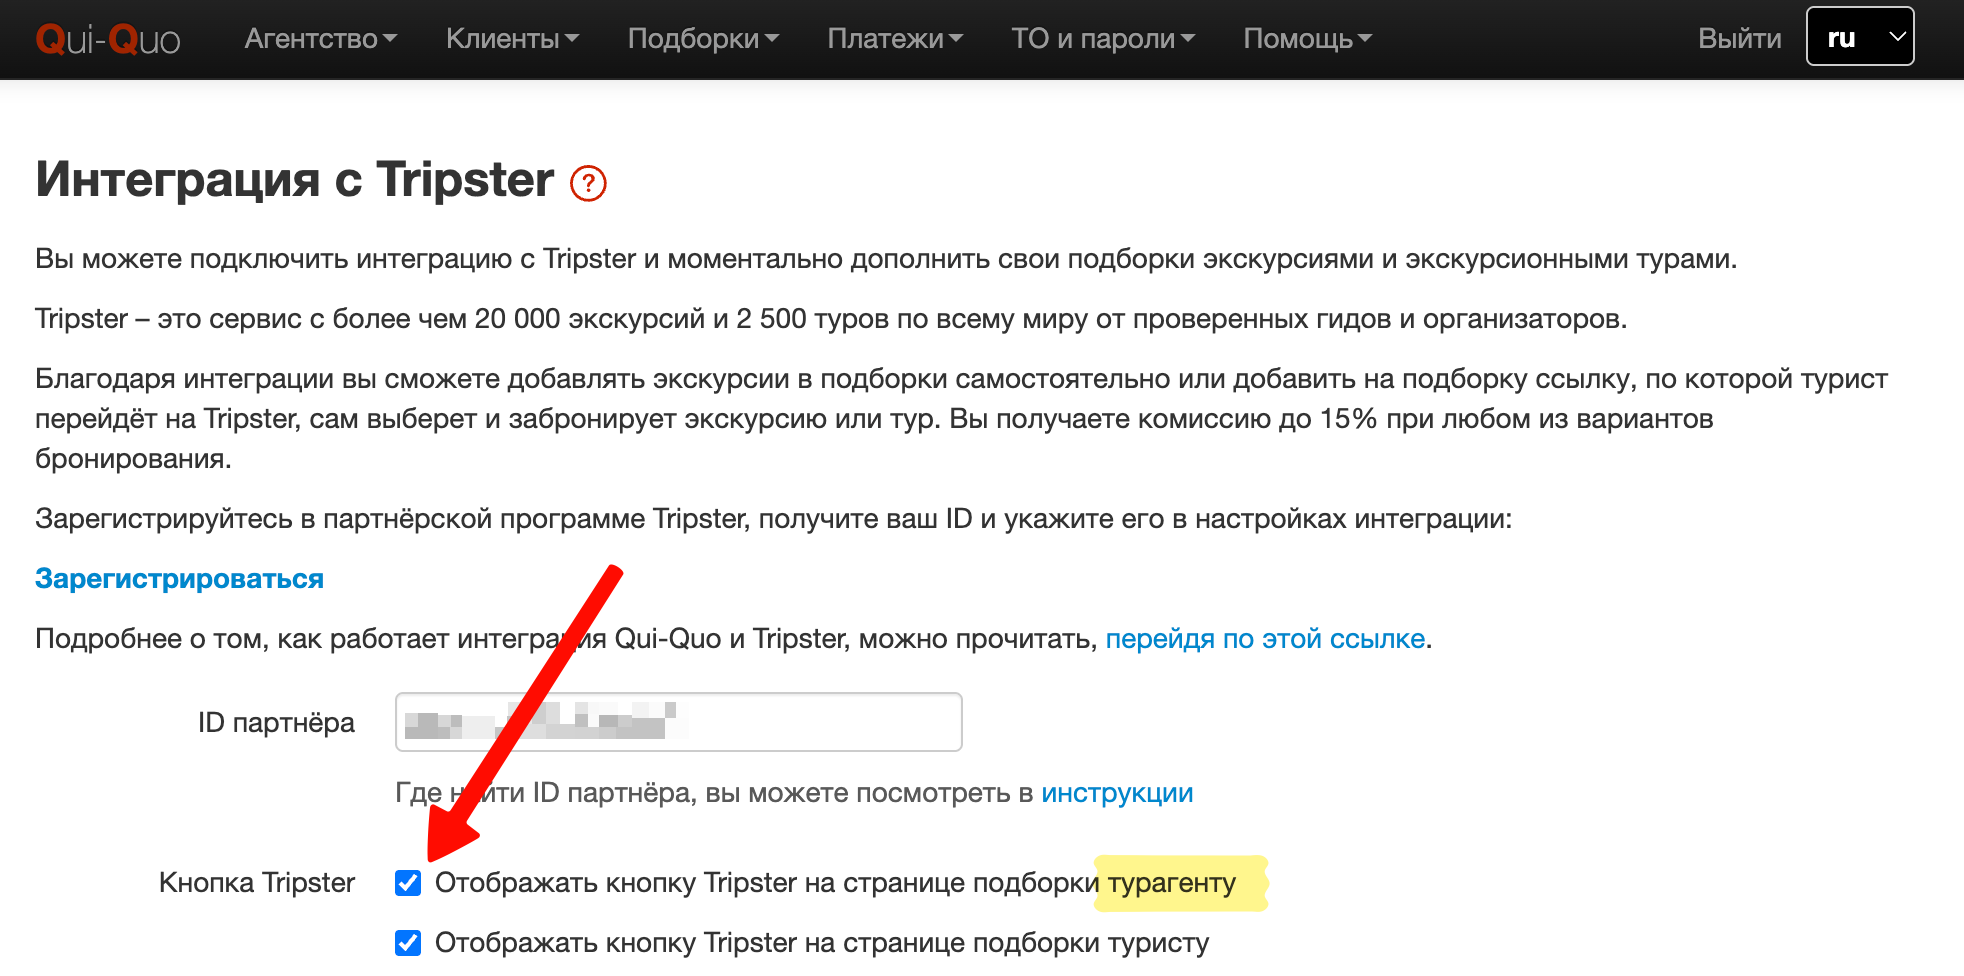This screenshot has height=976, width=1964.
Task: Open the Подборки menu
Action: pos(703,38)
